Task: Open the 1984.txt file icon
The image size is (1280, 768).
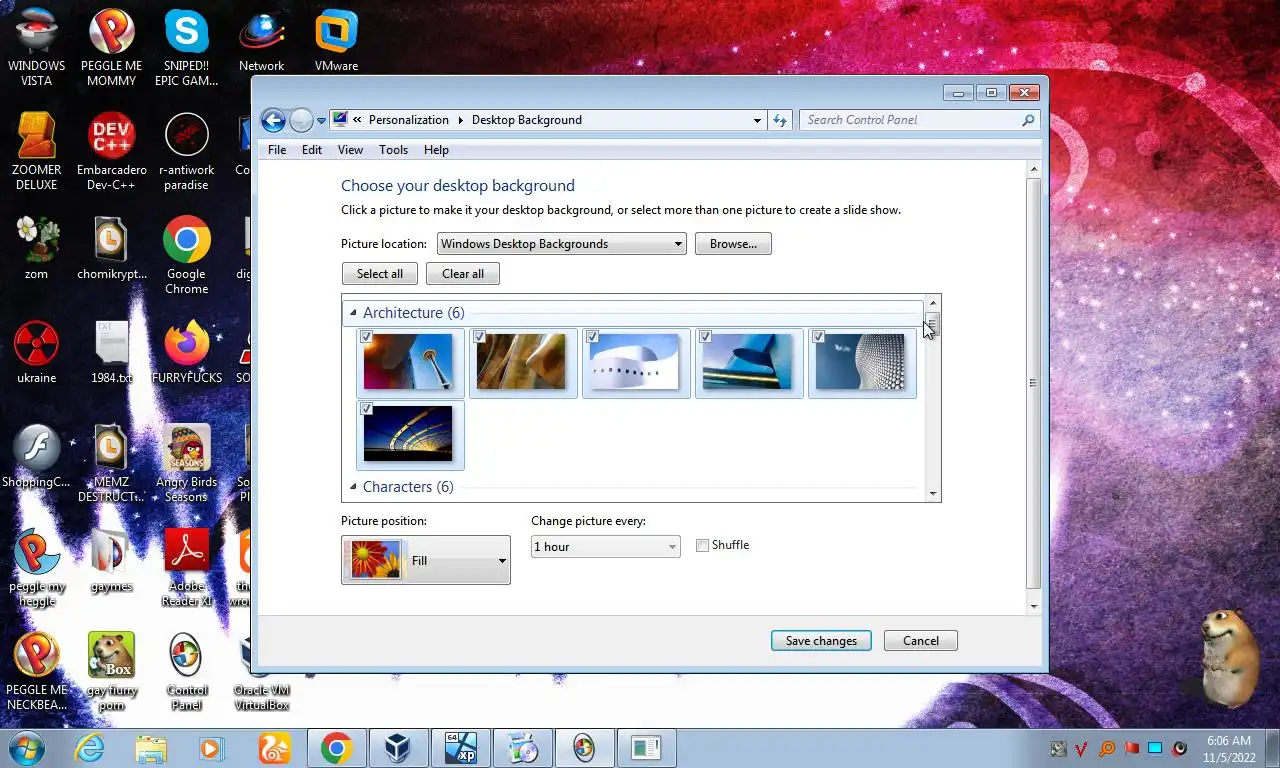Action: pos(111,351)
